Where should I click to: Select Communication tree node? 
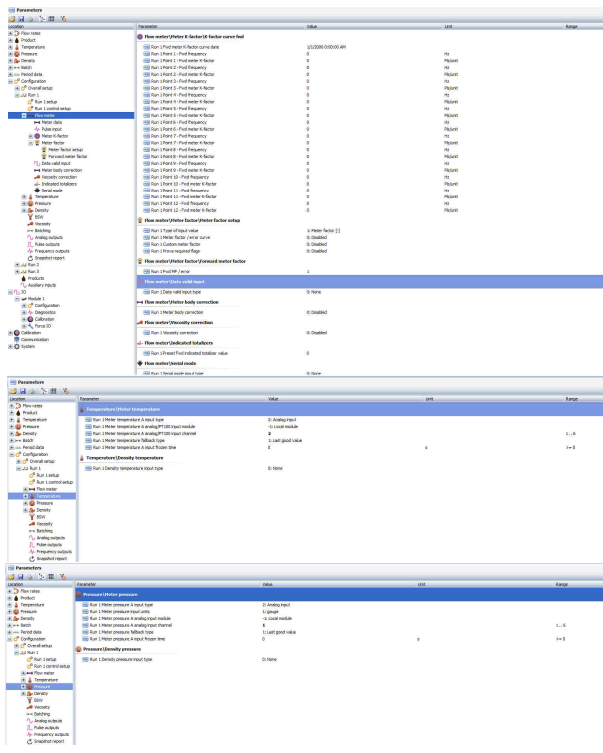(x=35, y=340)
